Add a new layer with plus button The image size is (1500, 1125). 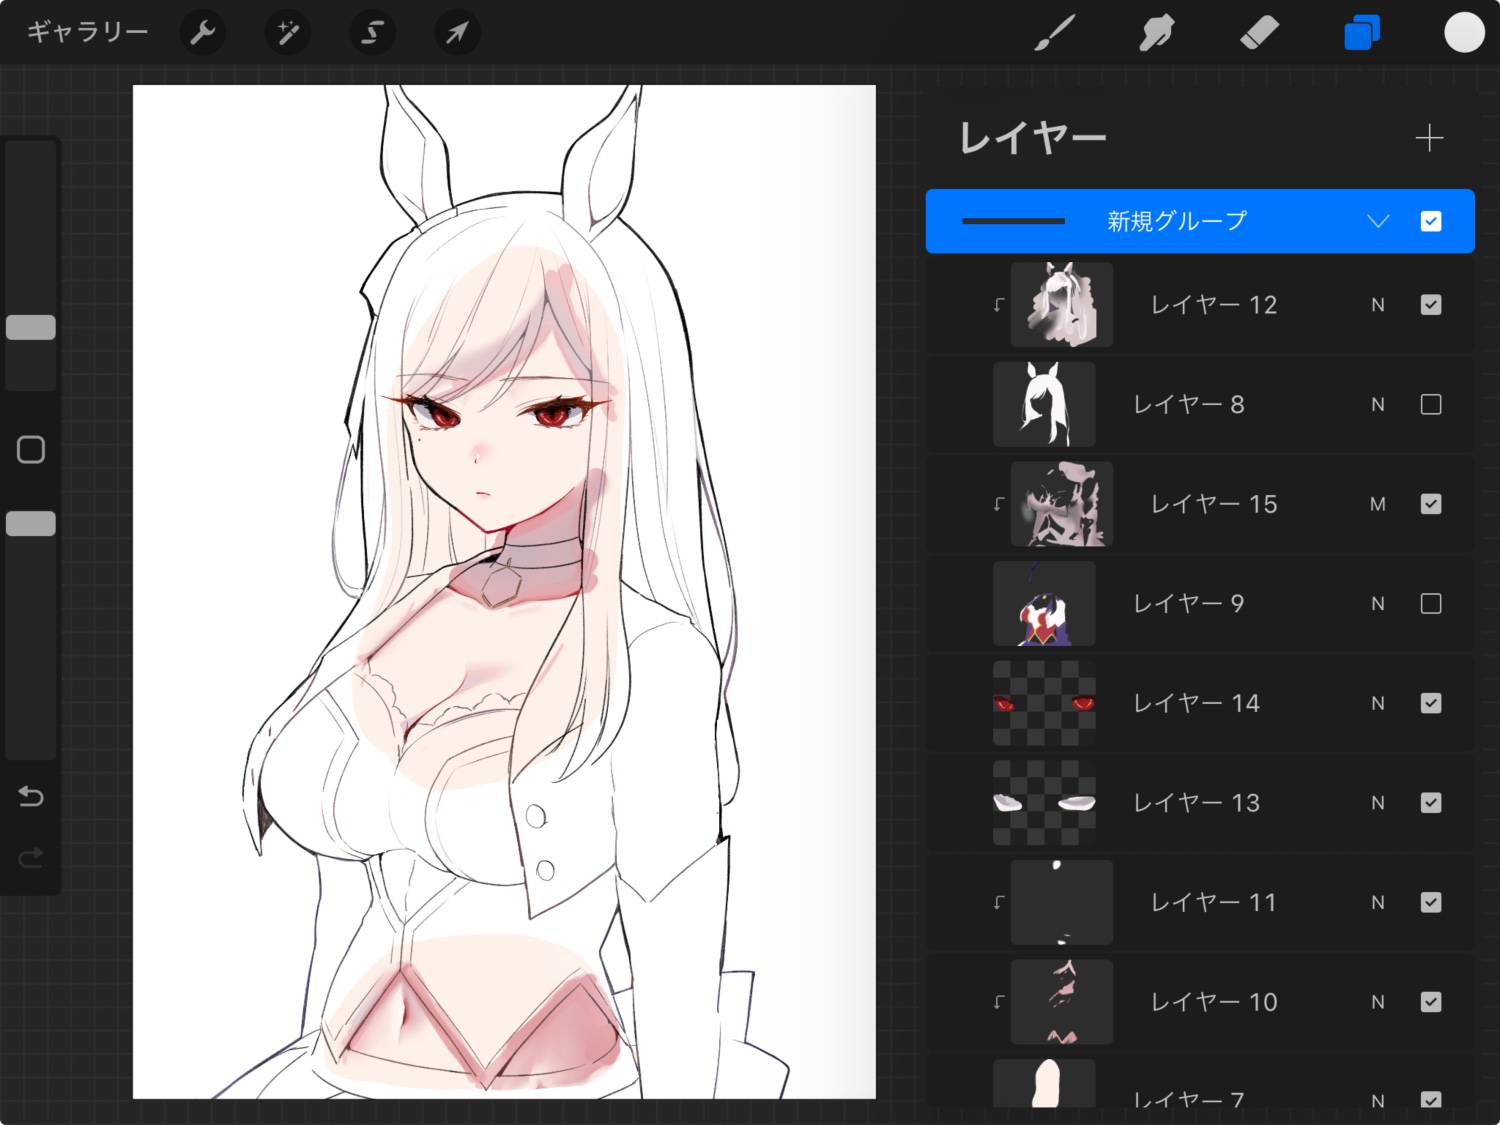click(x=1429, y=138)
